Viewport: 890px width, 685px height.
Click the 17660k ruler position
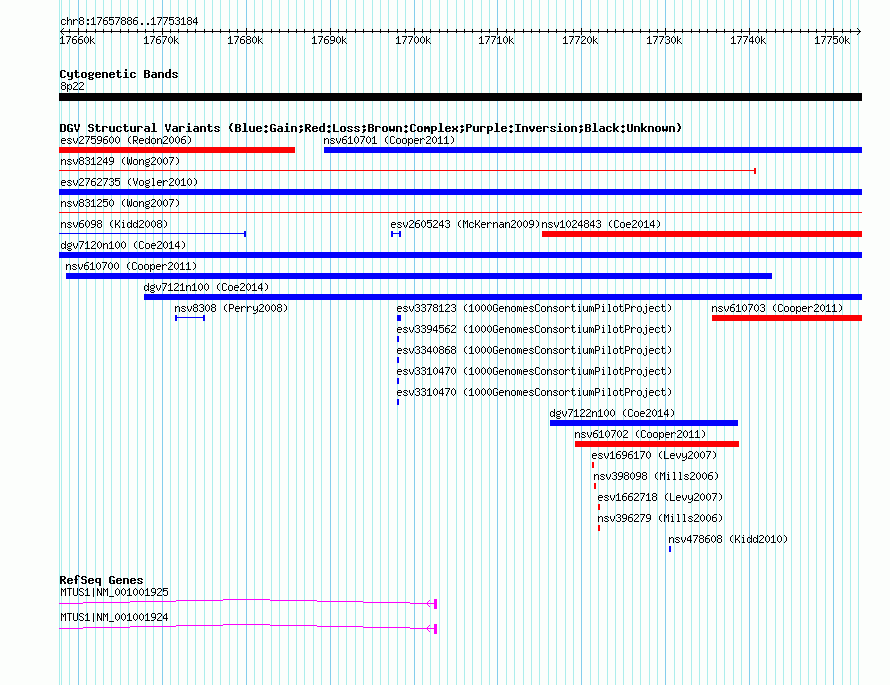(x=78, y=40)
